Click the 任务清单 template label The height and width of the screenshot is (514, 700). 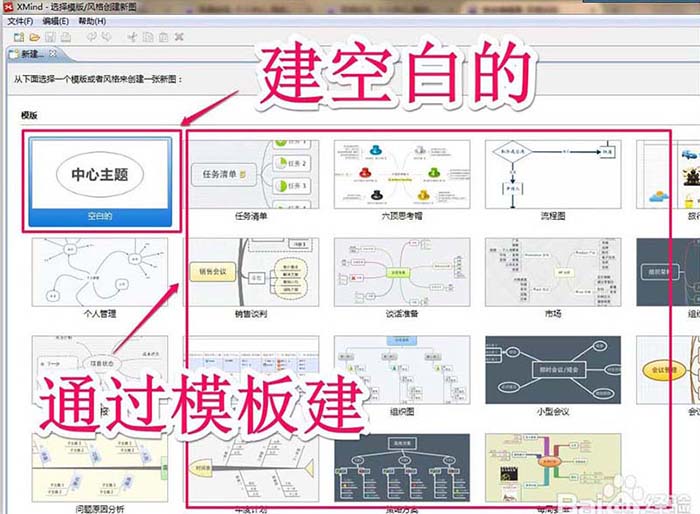point(251,217)
